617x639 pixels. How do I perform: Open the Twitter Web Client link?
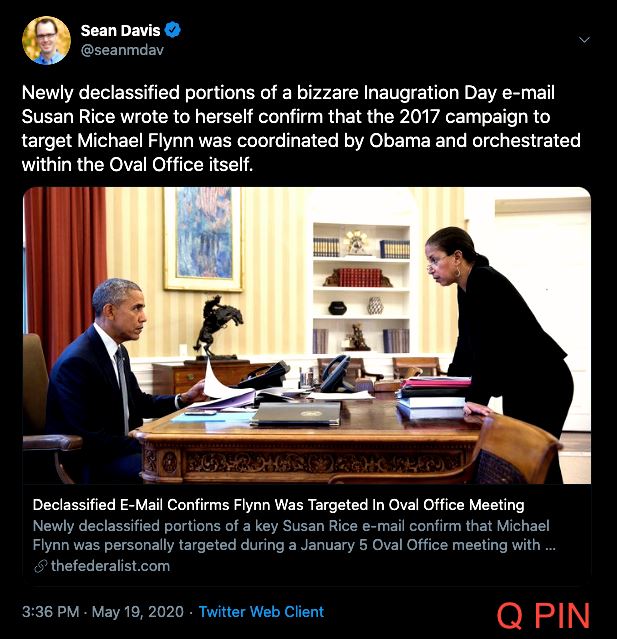coord(261,612)
